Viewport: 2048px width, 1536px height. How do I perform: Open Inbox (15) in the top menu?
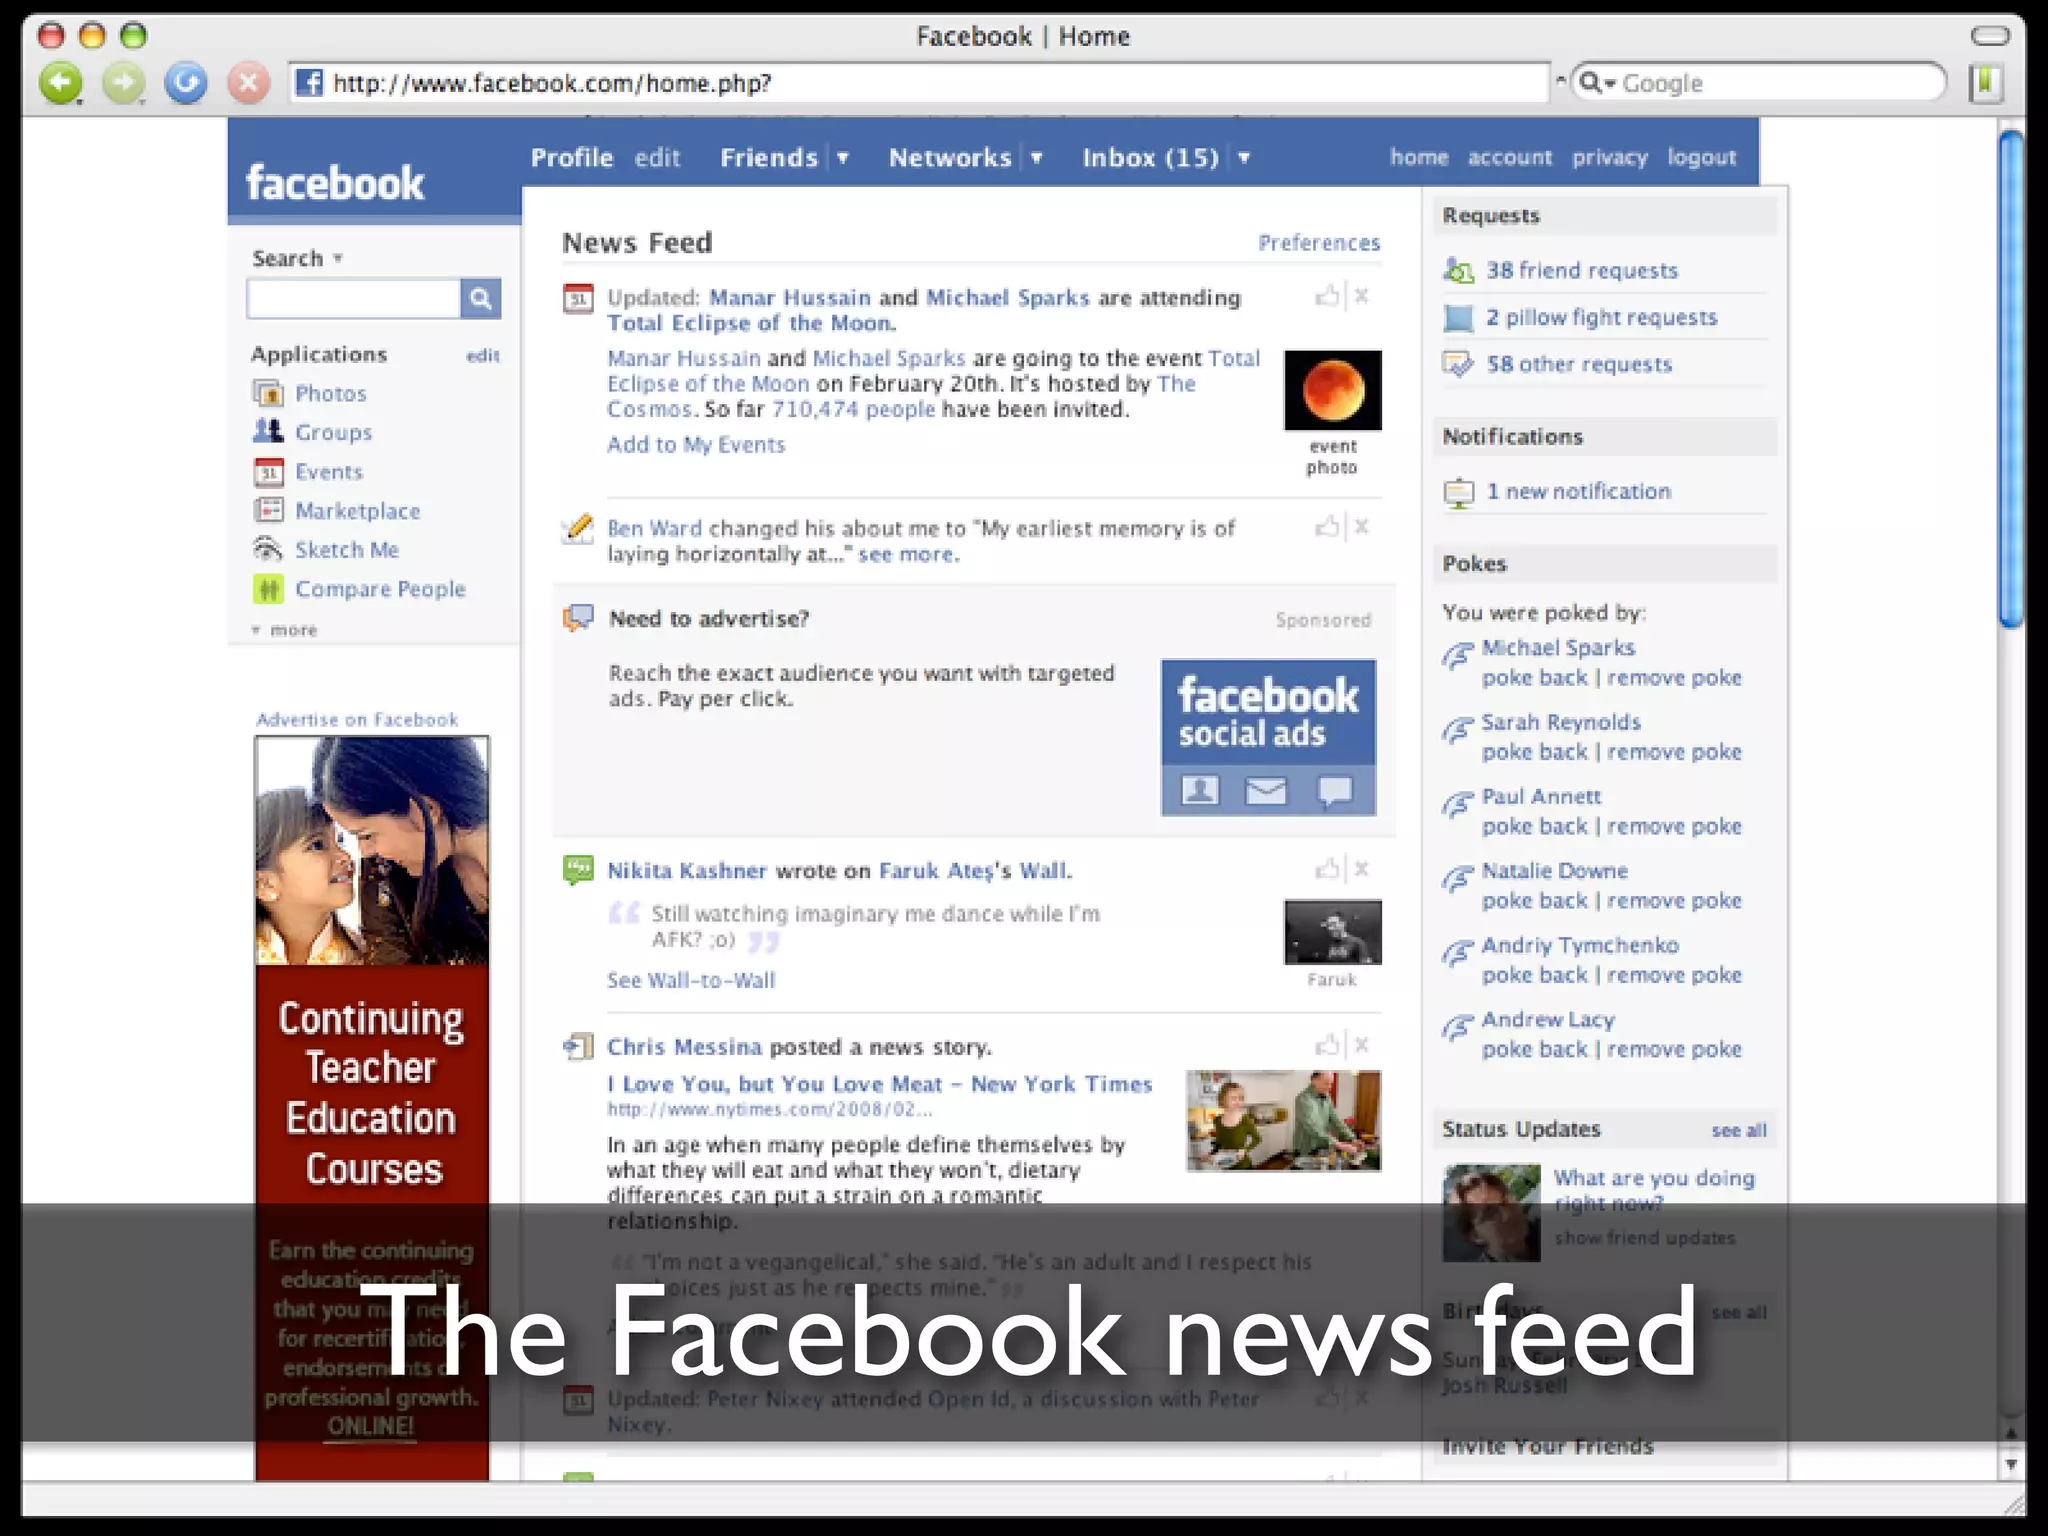(x=1151, y=158)
